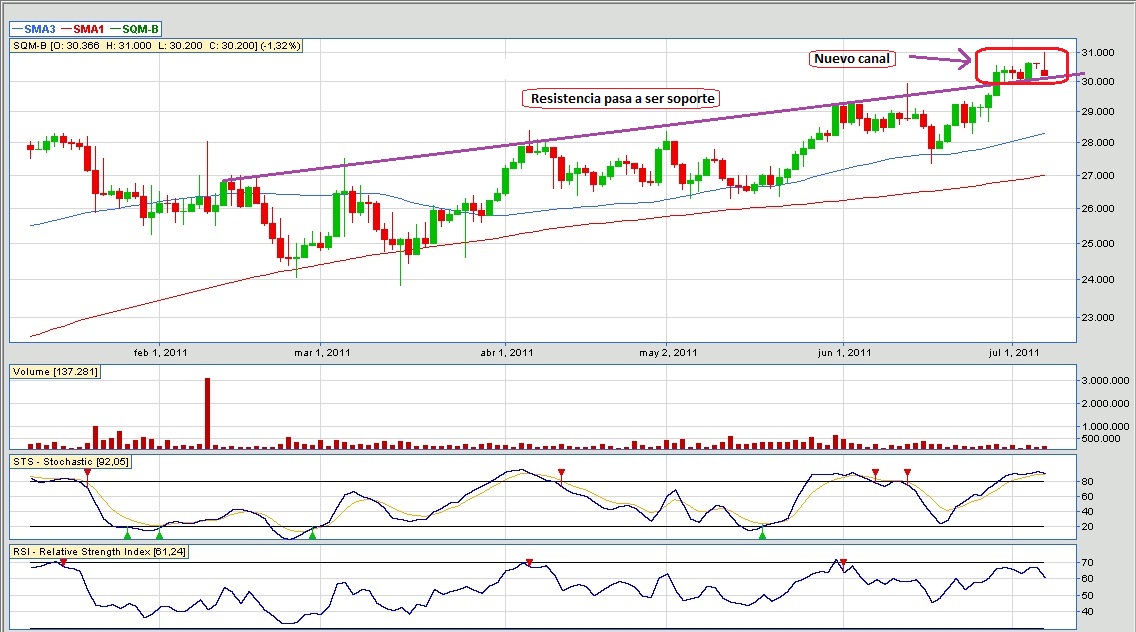Click the 'Nuevo canal' annotation label
Viewport: 1136px width, 632px height.
(852, 59)
